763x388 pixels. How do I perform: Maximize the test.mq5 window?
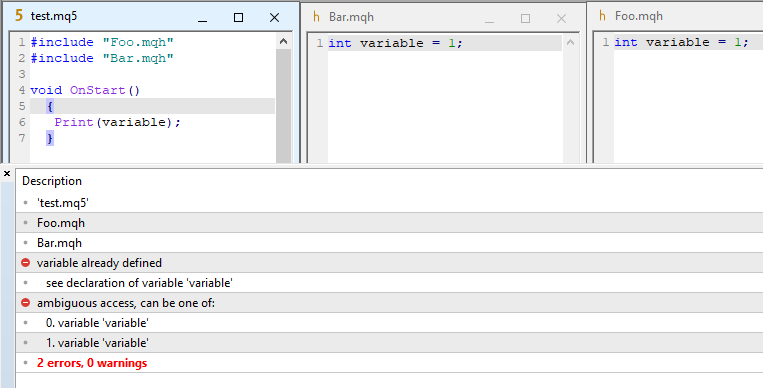238,18
